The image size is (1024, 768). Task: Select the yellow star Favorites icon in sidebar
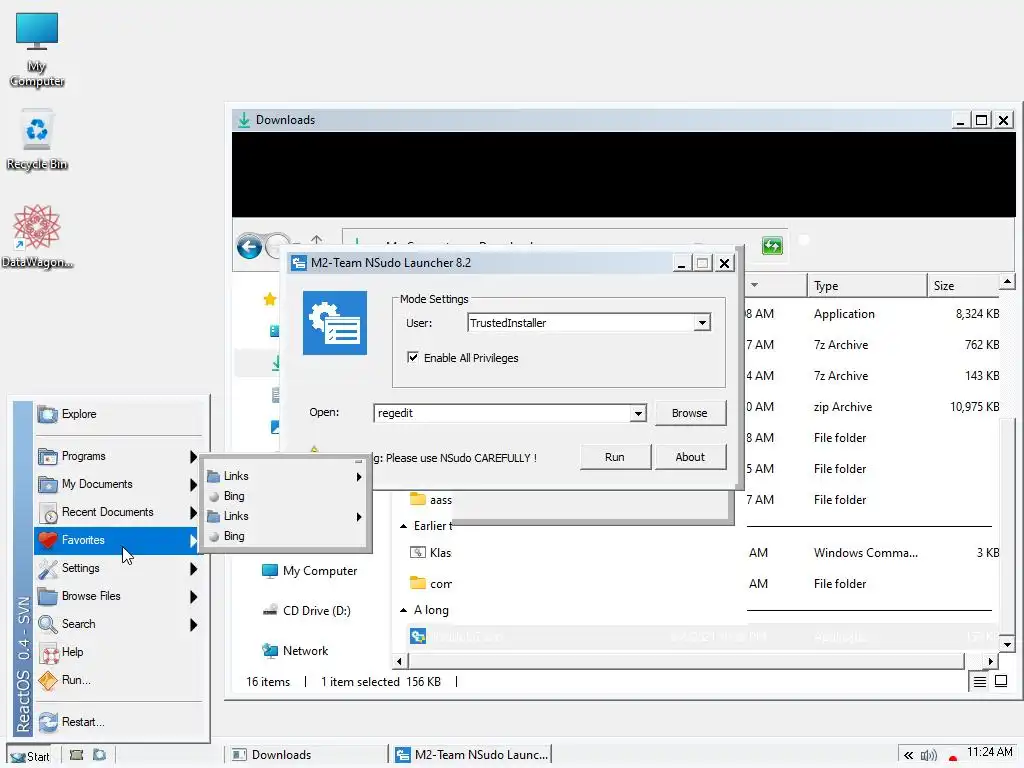(x=270, y=299)
